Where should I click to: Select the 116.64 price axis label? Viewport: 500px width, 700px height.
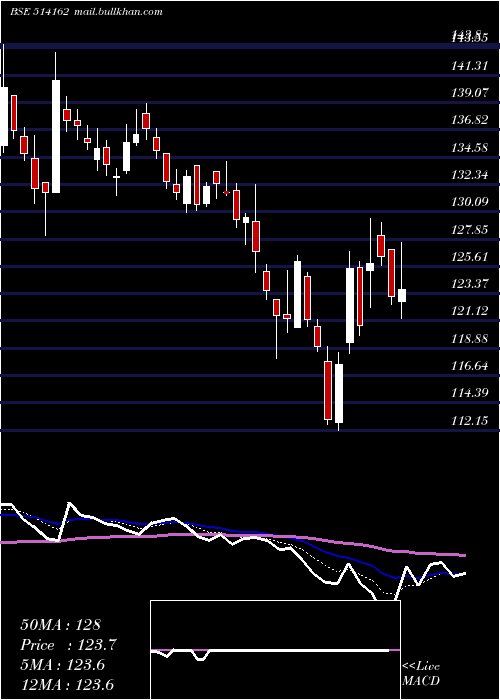[469, 366]
